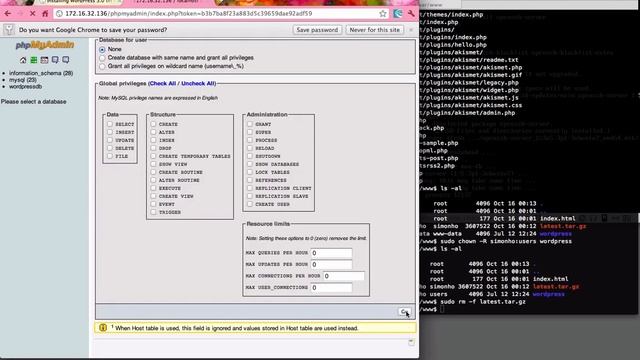This screenshot has height=360, width=640.
Task: Open mysql database in sidebar
Action: click(23, 80)
